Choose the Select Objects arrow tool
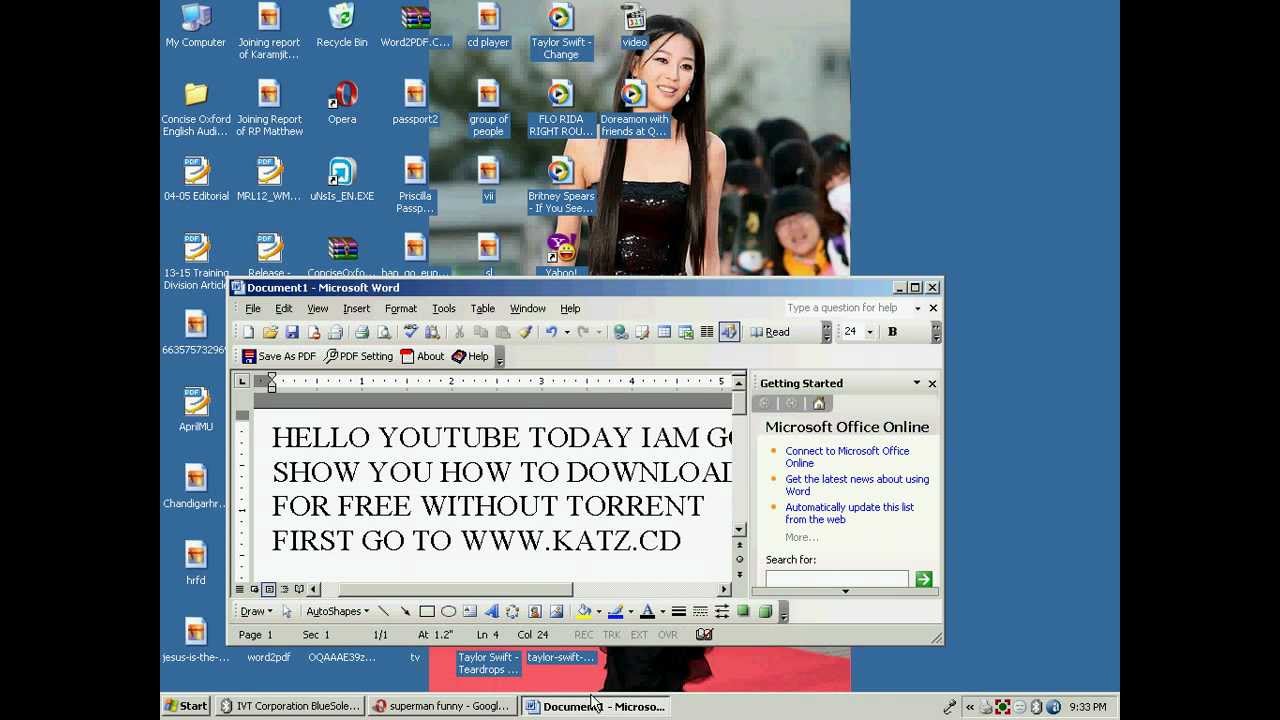Screen dimensions: 1280x720 pos(287,611)
